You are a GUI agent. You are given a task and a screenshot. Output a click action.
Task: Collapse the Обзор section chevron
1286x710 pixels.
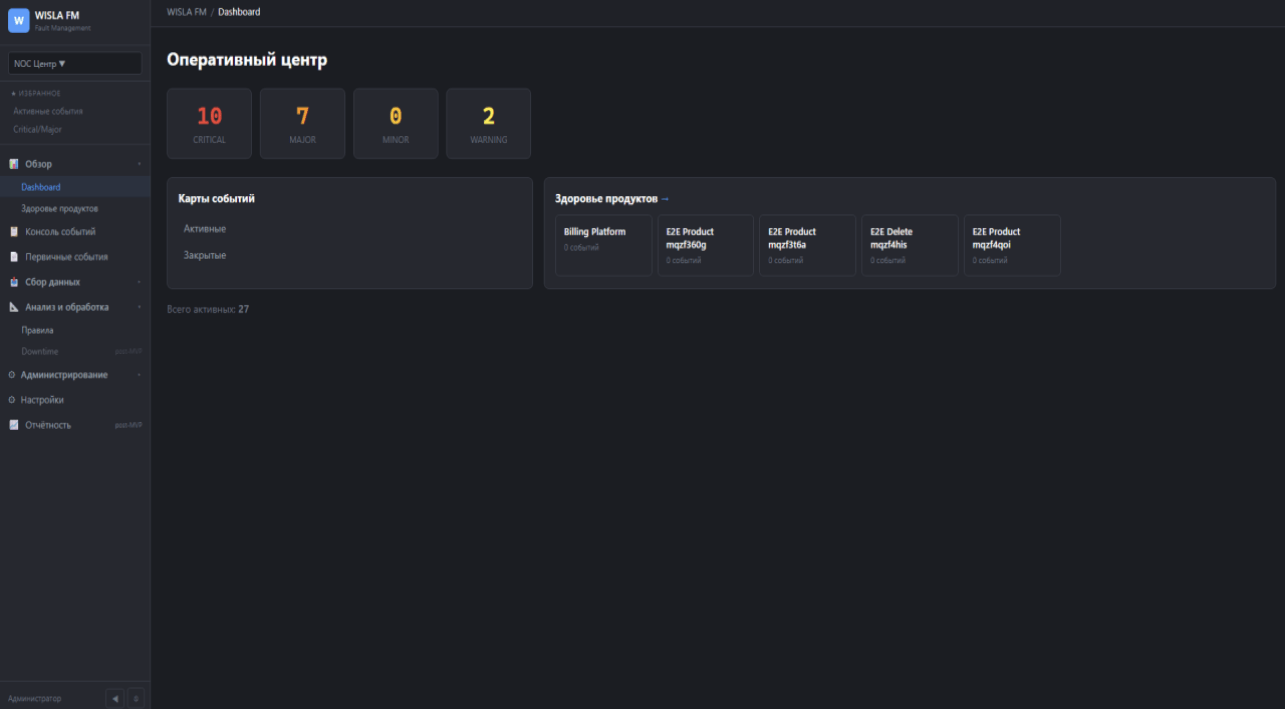pos(139,164)
